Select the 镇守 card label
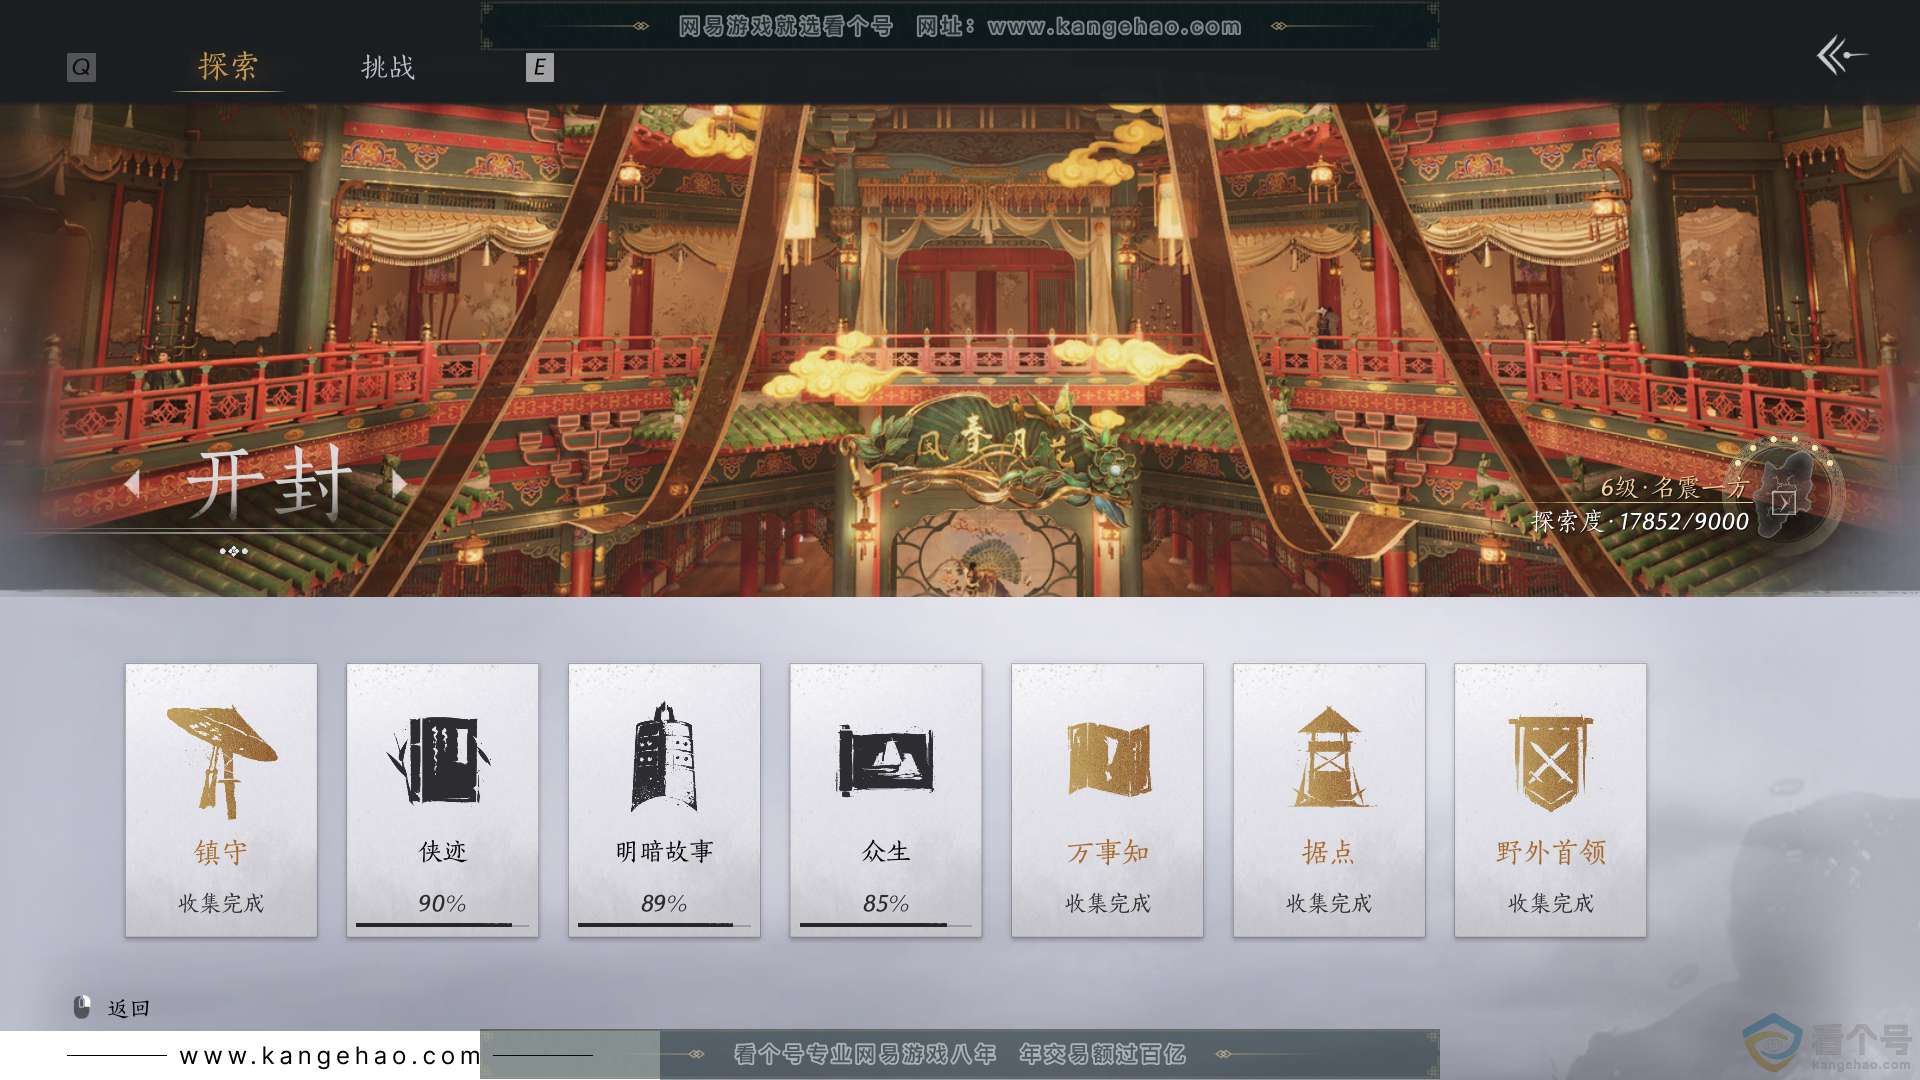 tap(221, 852)
